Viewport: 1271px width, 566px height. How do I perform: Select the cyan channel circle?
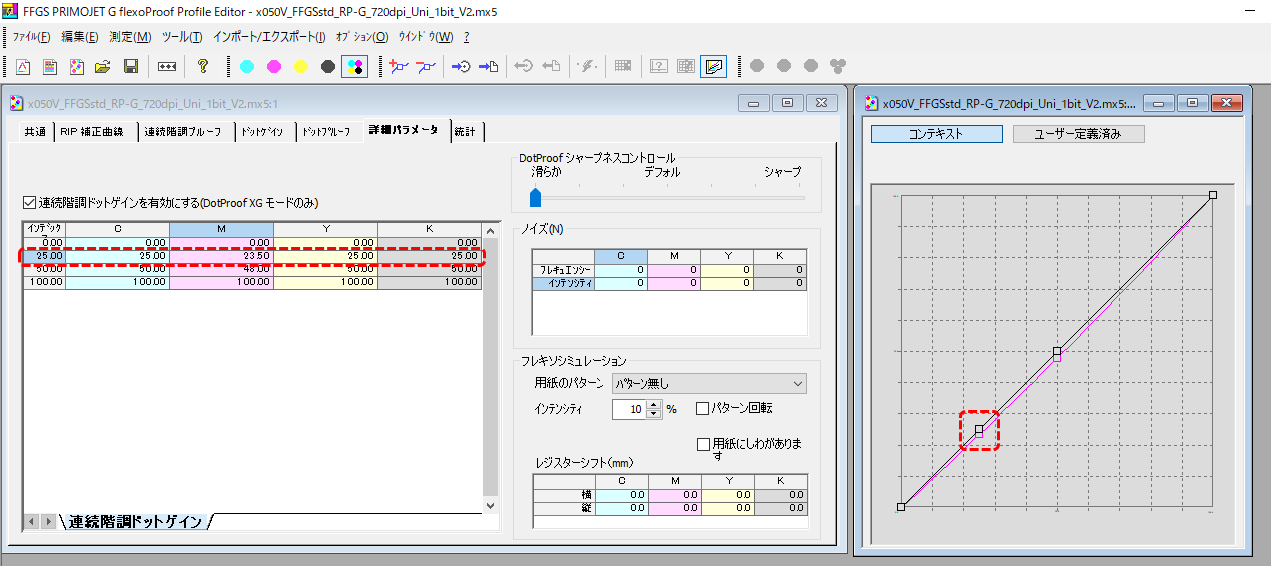tap(247, 66)
